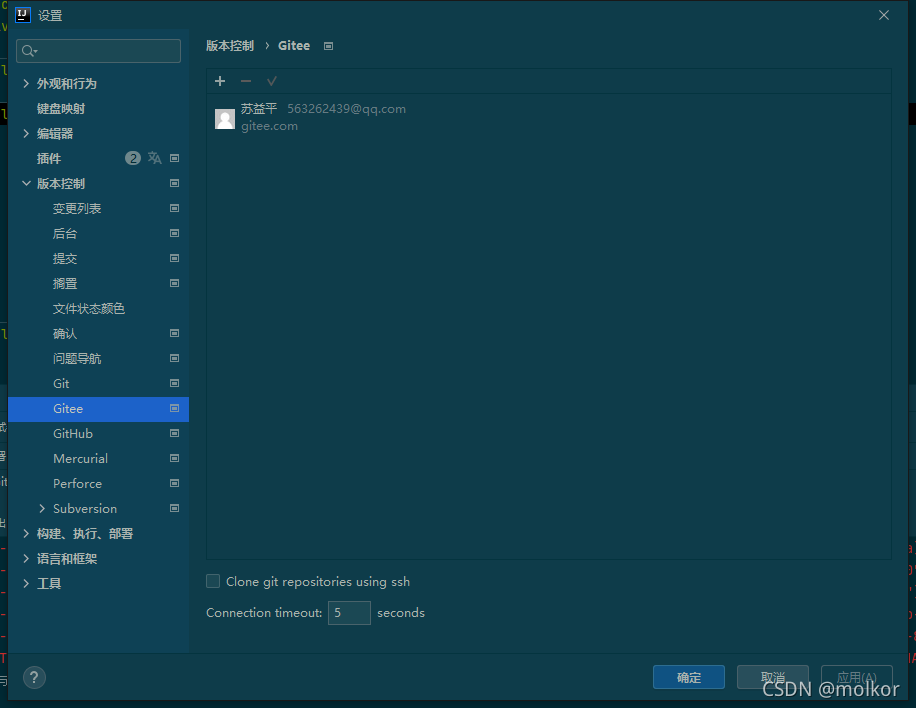Expand the 构建、执行、部署 section
916x708 pixels.
point(26,534)
